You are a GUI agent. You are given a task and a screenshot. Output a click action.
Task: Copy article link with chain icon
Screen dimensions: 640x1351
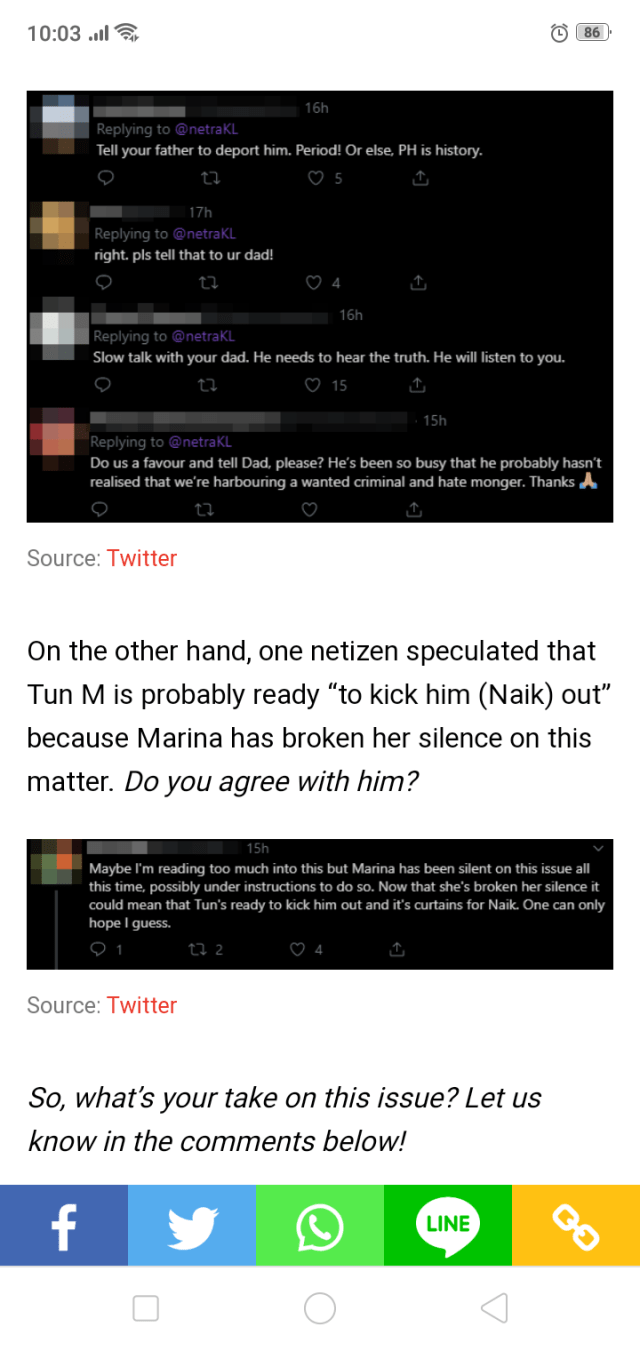576,1225
